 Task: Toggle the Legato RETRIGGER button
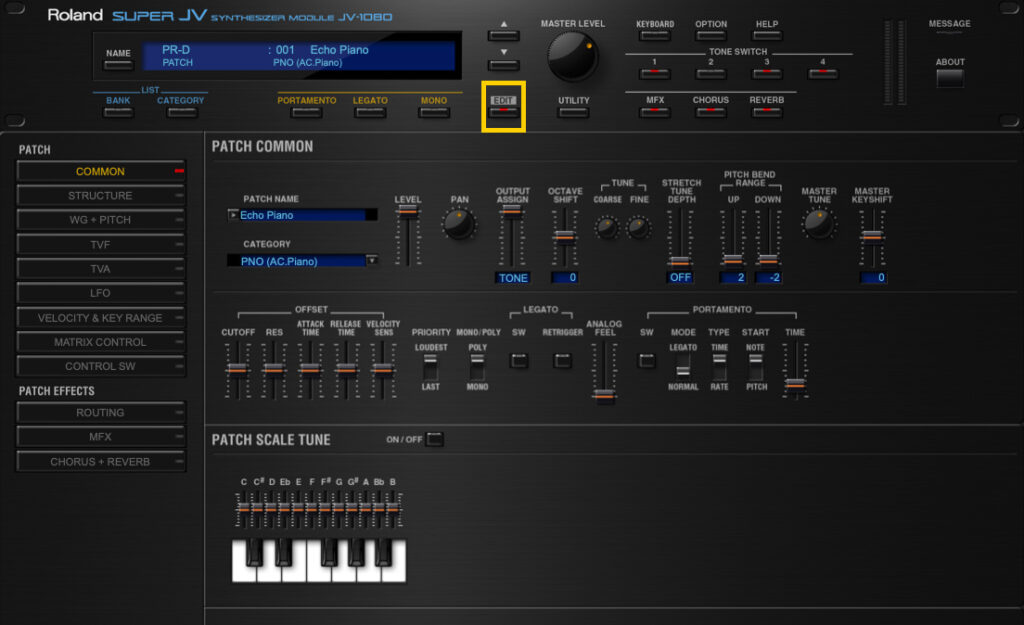(562, 361)
